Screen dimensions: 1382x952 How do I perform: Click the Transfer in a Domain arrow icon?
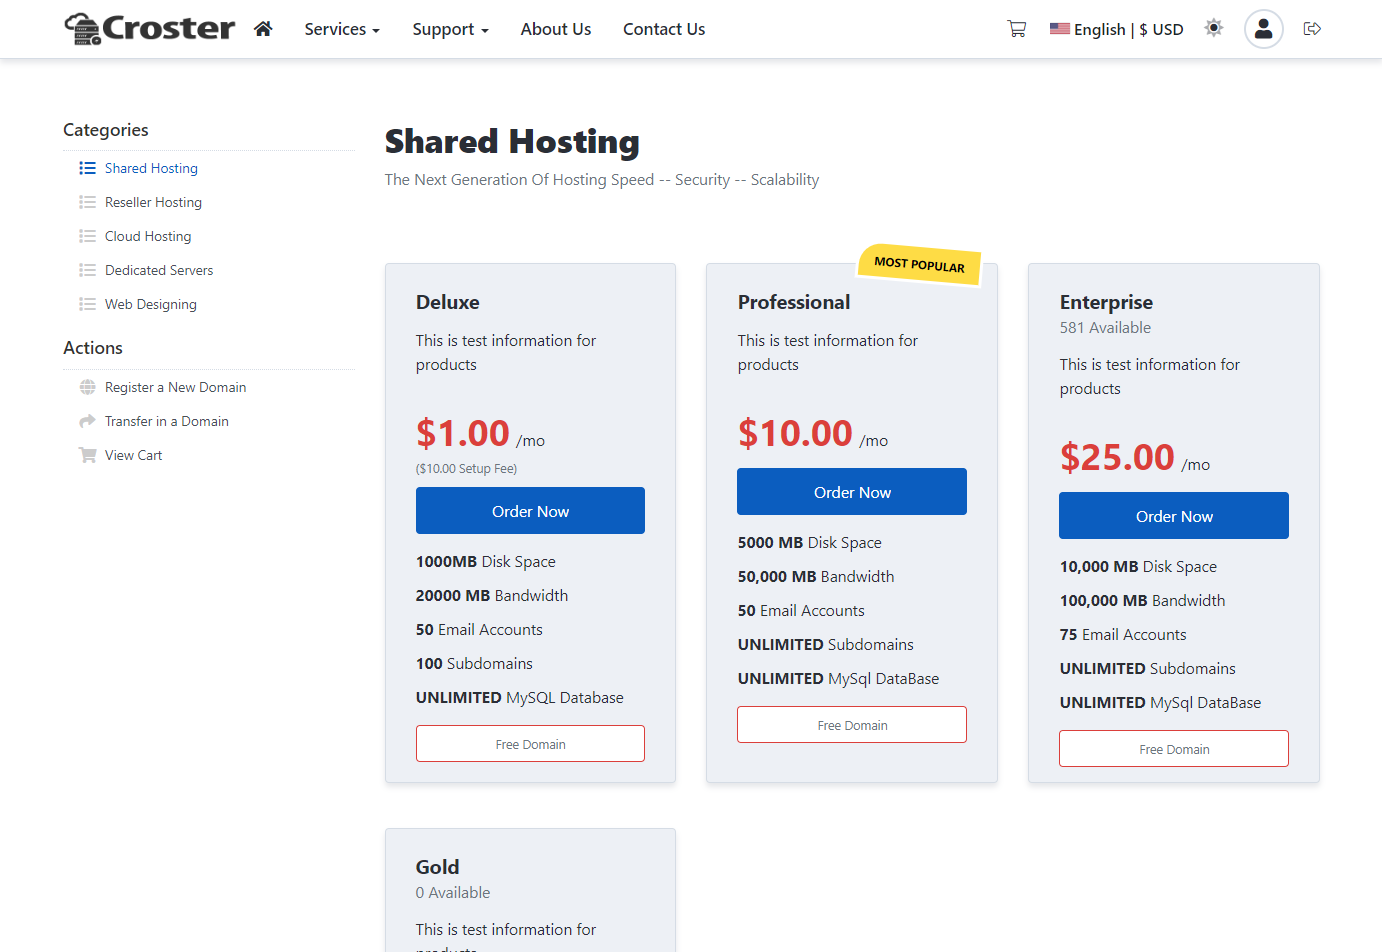point(88,421)
